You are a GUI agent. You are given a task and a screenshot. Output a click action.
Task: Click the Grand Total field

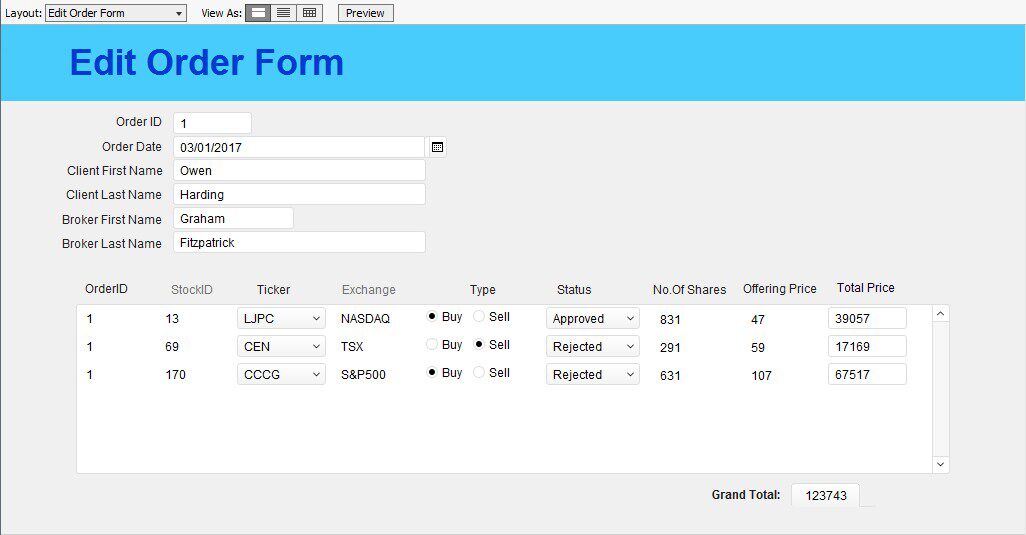click(825, 495)
